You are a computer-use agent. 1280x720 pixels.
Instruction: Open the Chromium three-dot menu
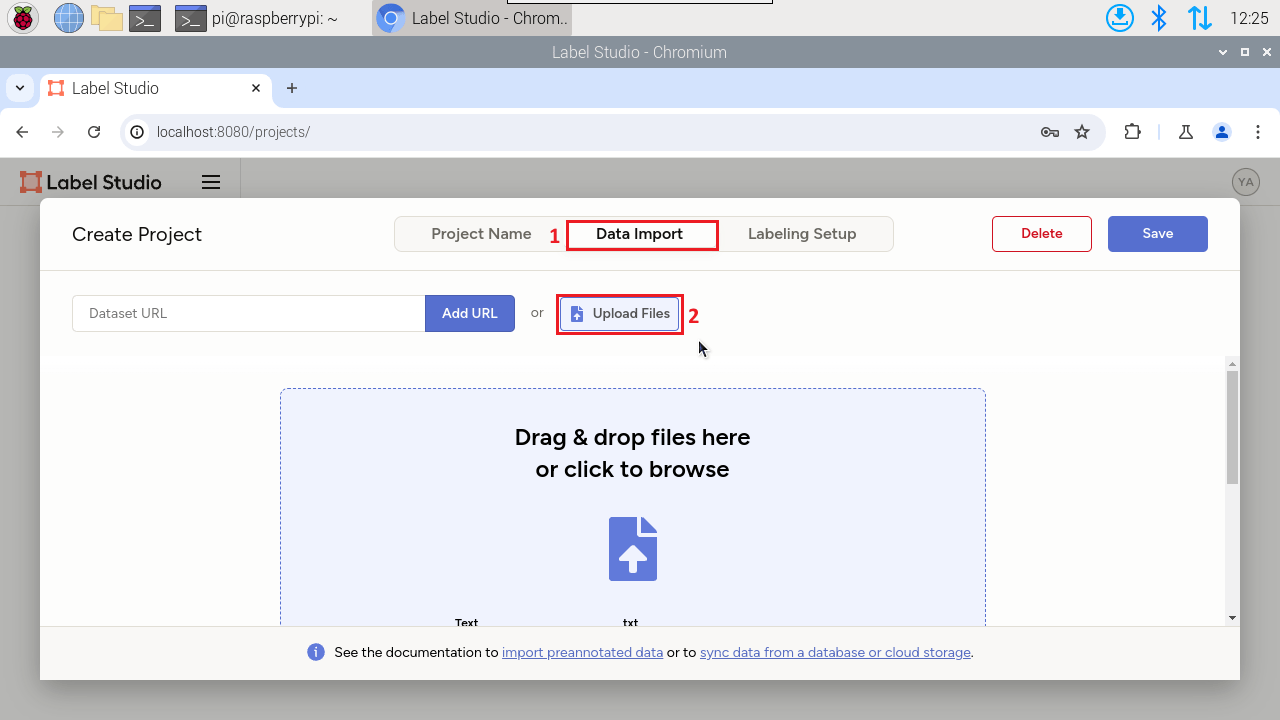pyautogui.click(x=1258, y=132)
